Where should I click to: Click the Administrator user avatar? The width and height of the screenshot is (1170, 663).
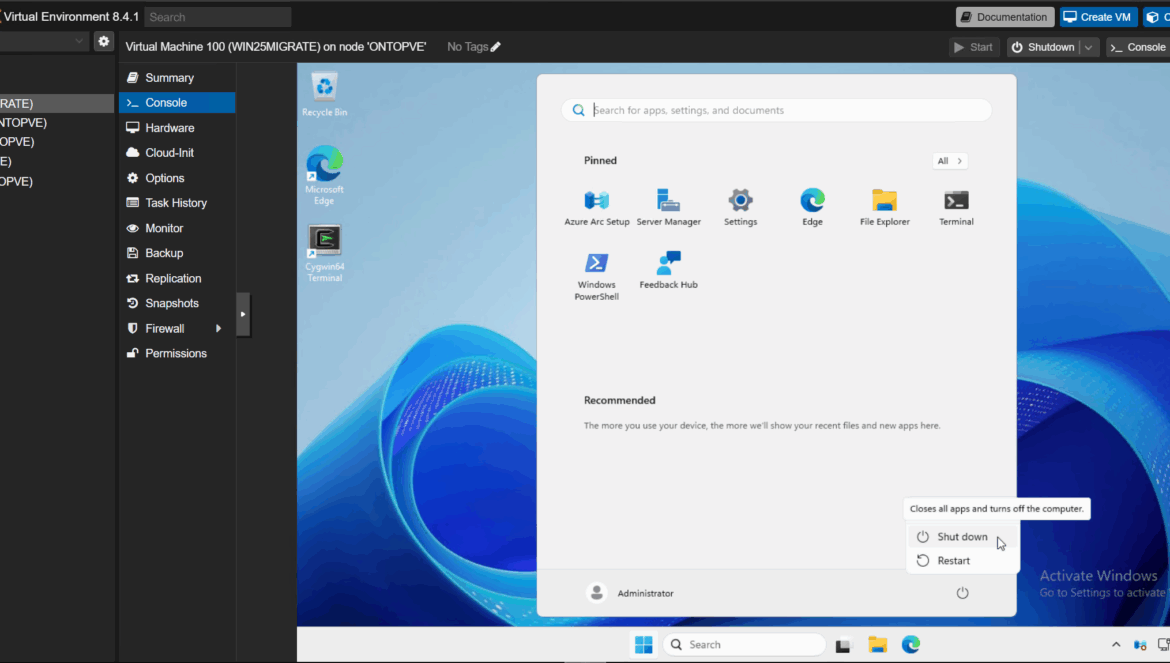(596, 593)
